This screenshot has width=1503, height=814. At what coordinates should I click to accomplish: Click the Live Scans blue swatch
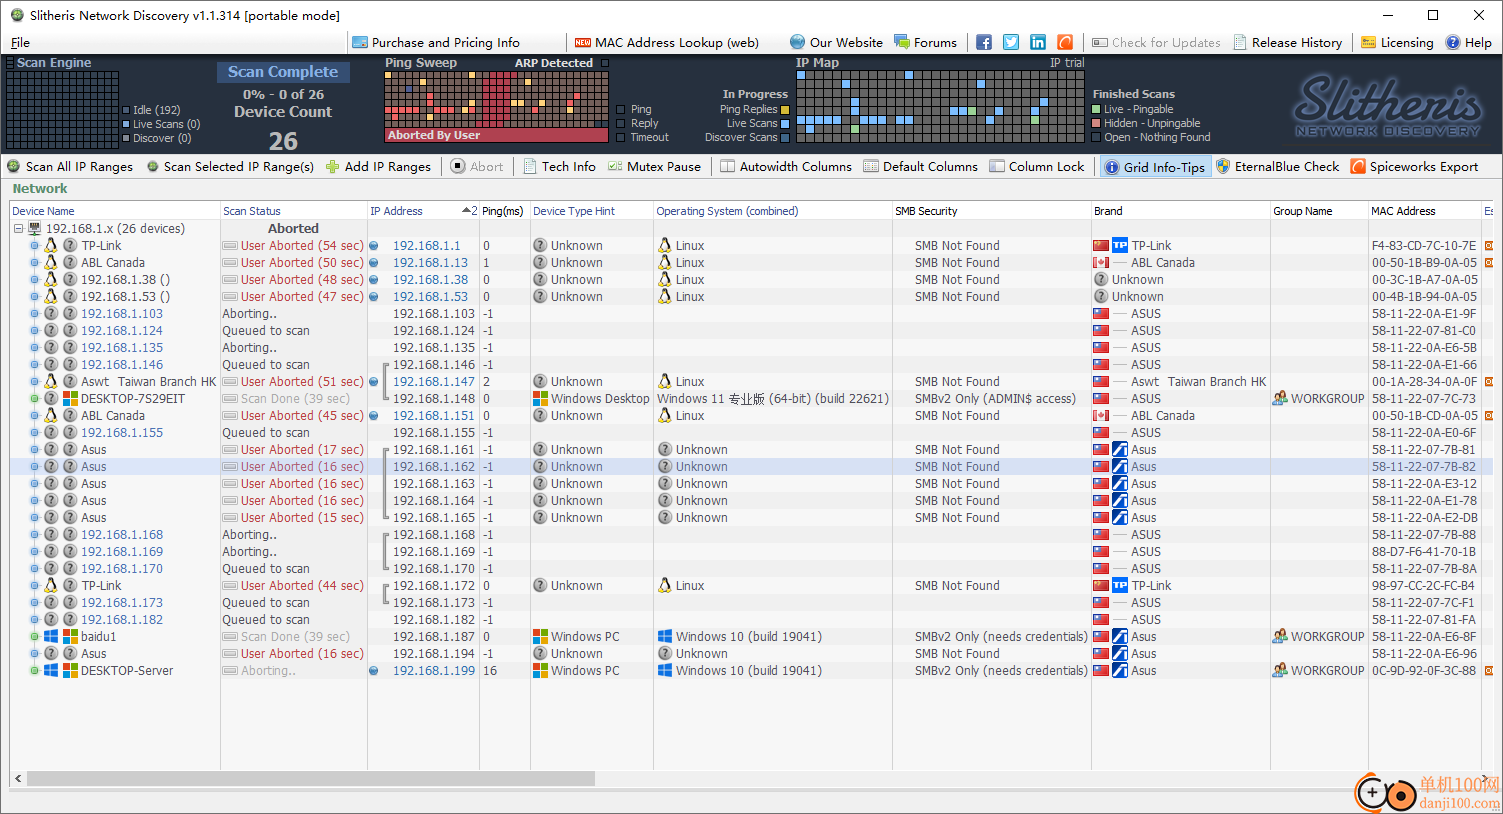pyautogui.click(x=785, y=123)
